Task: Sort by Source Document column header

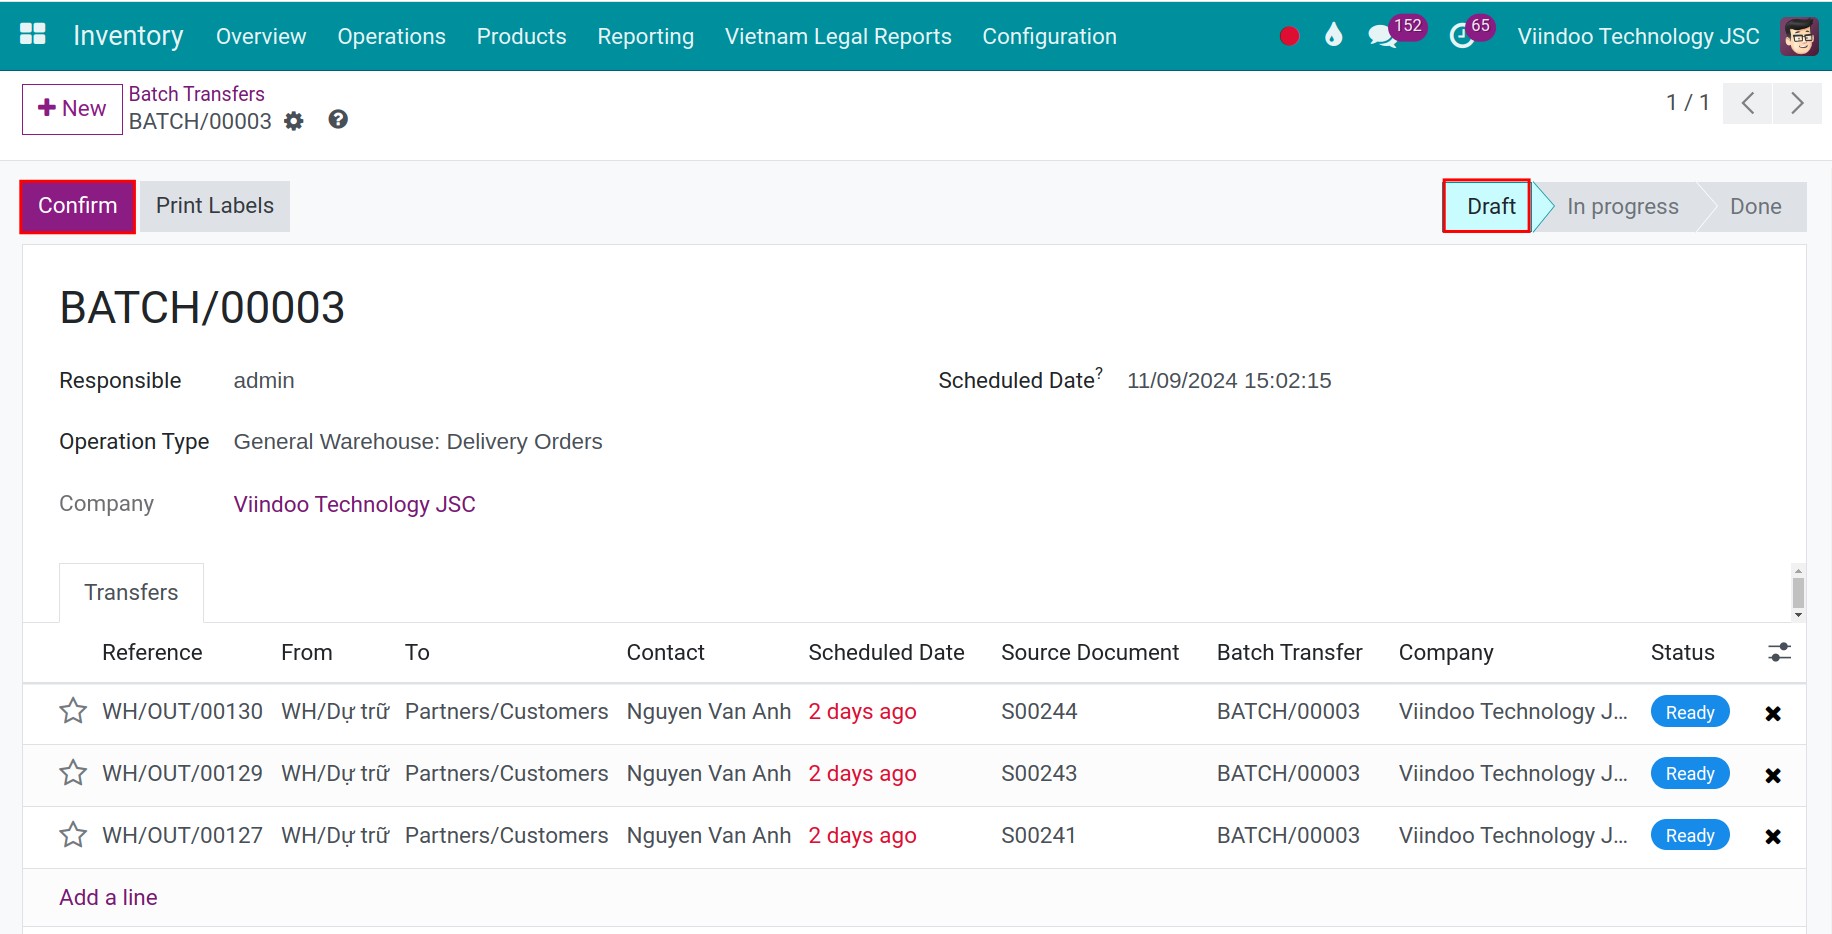Action: 1090,652
